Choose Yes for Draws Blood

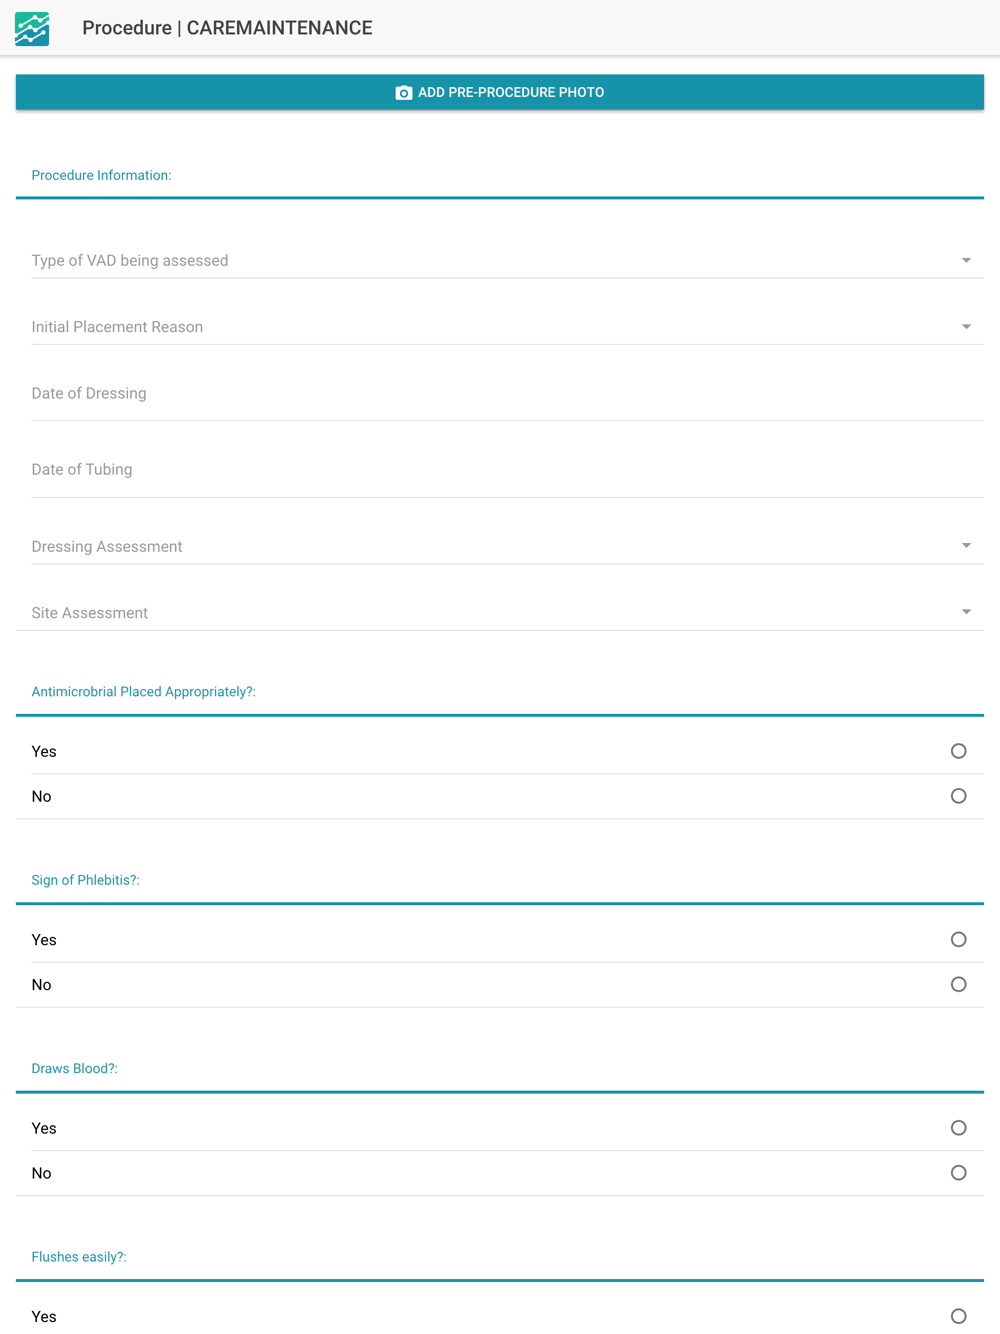[x=958, y=1128]
